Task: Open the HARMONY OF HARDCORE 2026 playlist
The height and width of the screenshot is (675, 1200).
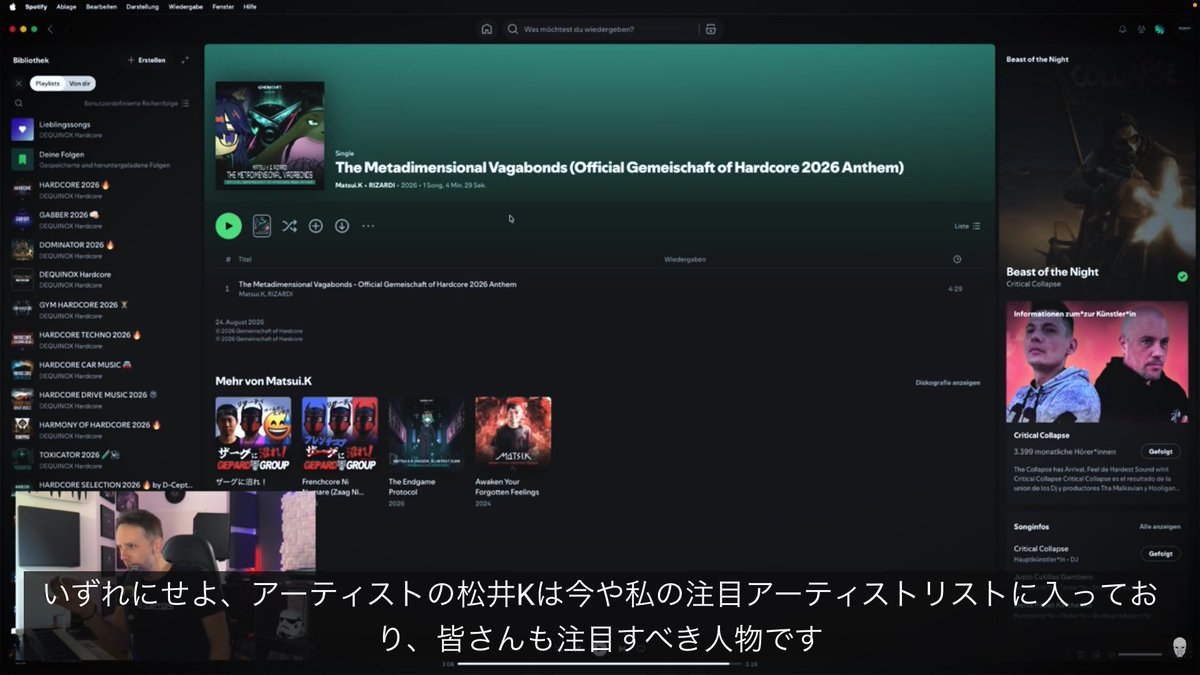Action: [x=104, y=429]
